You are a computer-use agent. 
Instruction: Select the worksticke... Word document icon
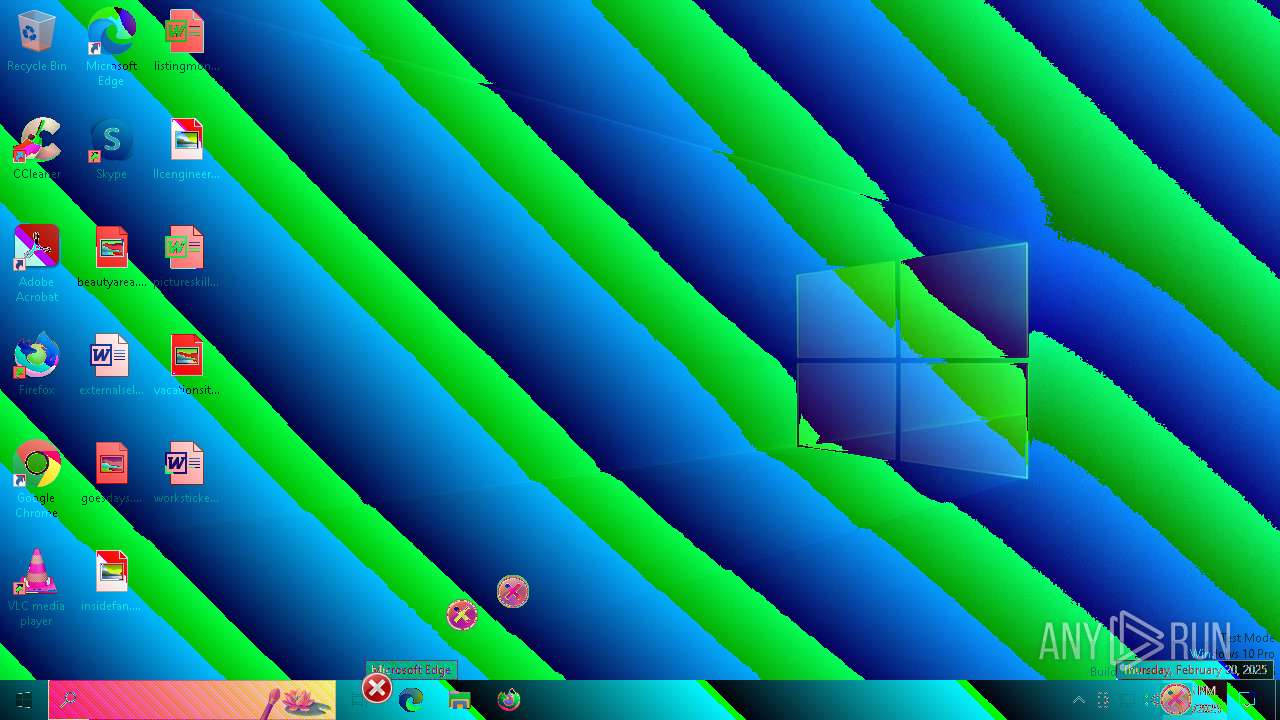186,473
